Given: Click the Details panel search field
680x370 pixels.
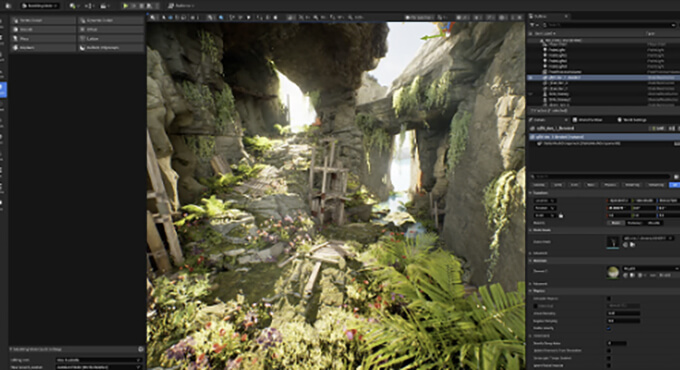Looking at the screenshot, I should 601,177.
